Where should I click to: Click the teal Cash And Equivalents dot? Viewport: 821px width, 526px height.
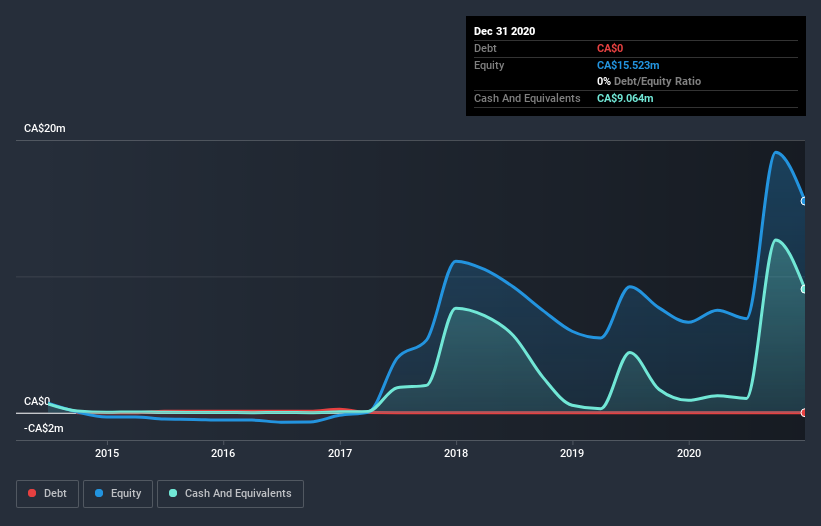(x=173, y=493)
